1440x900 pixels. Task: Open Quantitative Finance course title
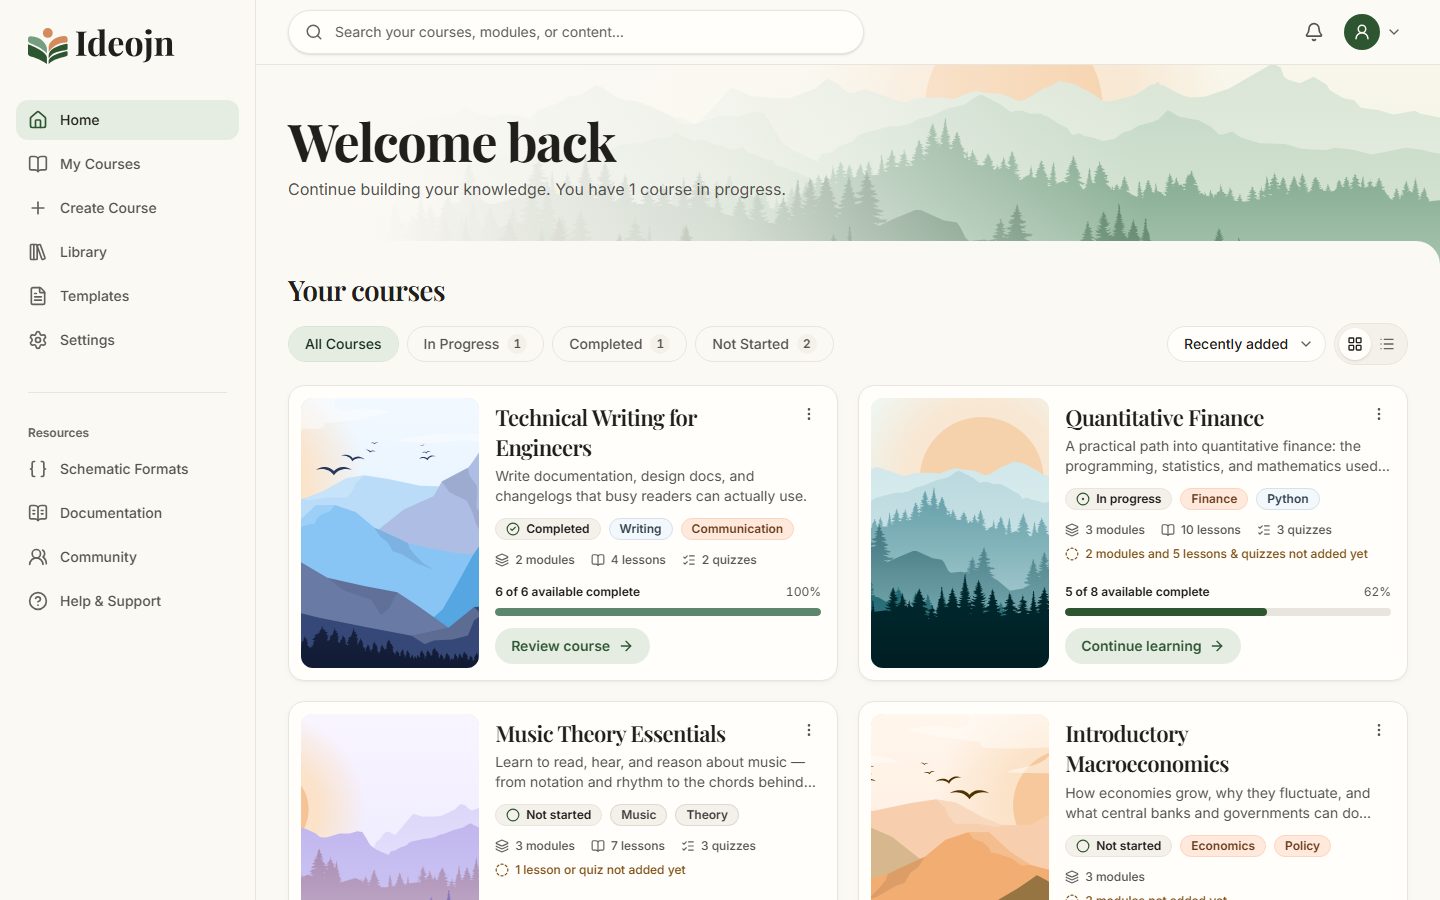point(1165,418)
